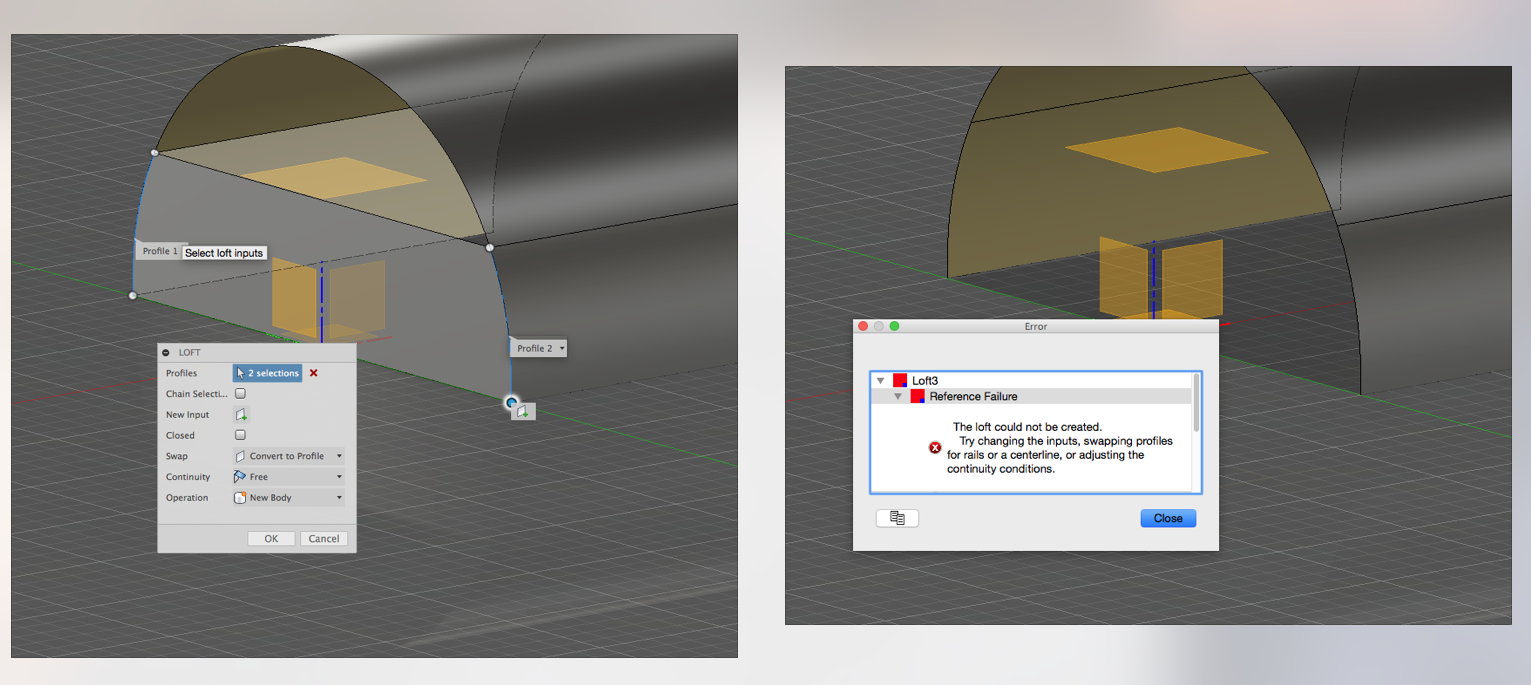Click the Select loft inputs tooltip
The height and width of the screenshot is (685, 1531).
coord(224,253)
